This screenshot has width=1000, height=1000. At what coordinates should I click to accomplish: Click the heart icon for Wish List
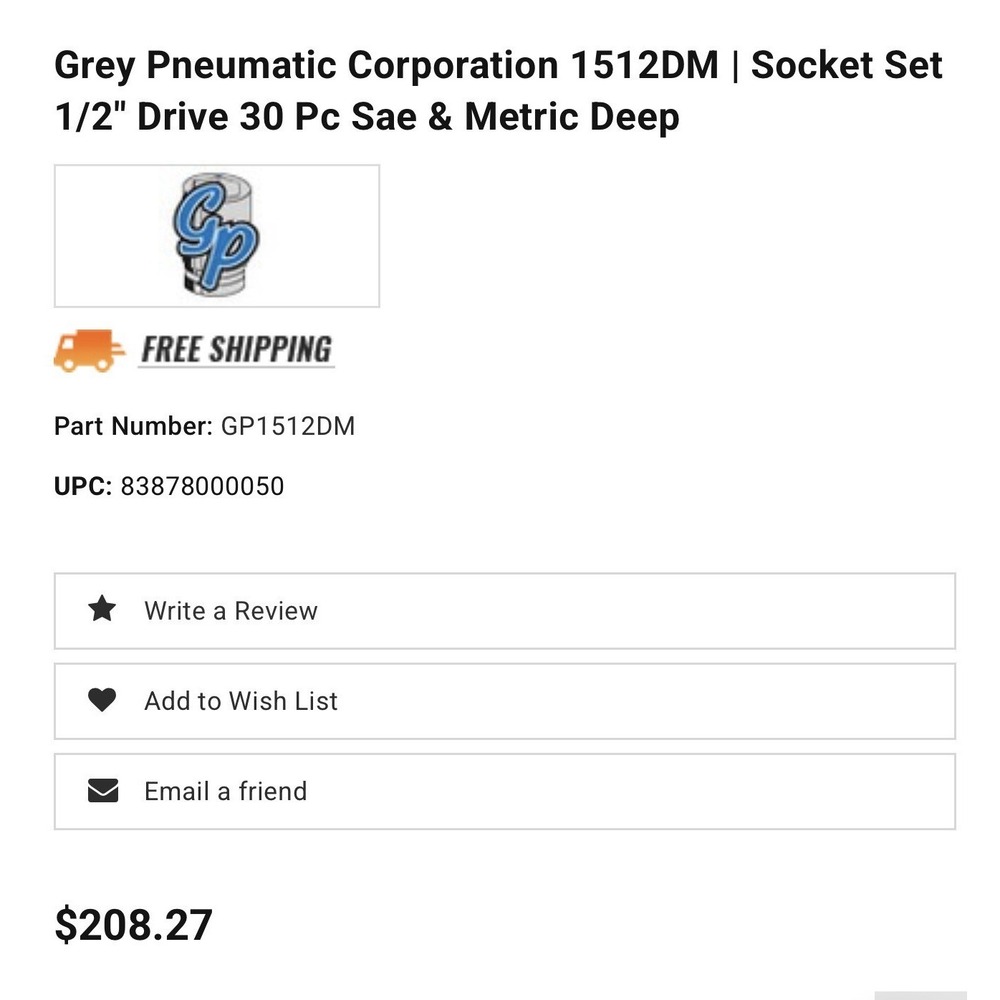click(x=102, y=700)
